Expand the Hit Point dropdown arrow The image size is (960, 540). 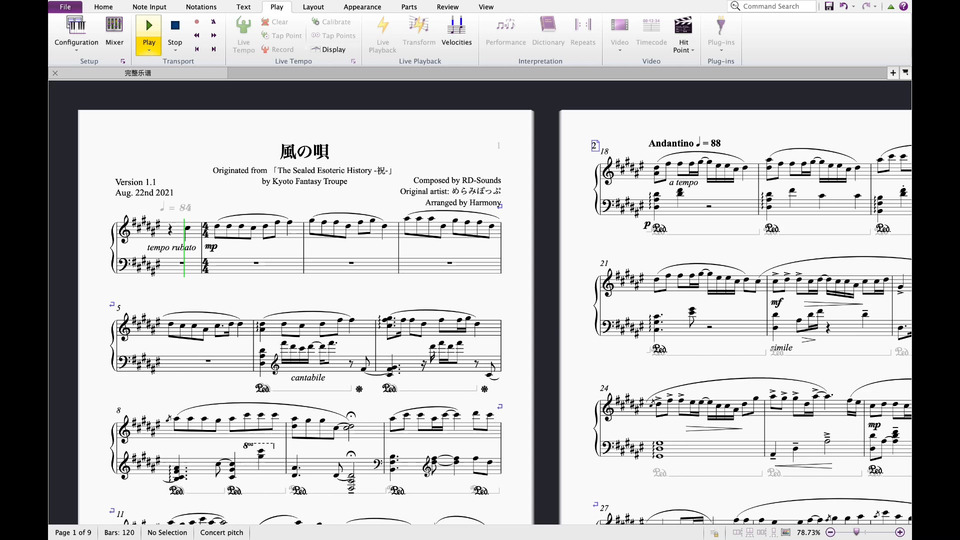692,51
